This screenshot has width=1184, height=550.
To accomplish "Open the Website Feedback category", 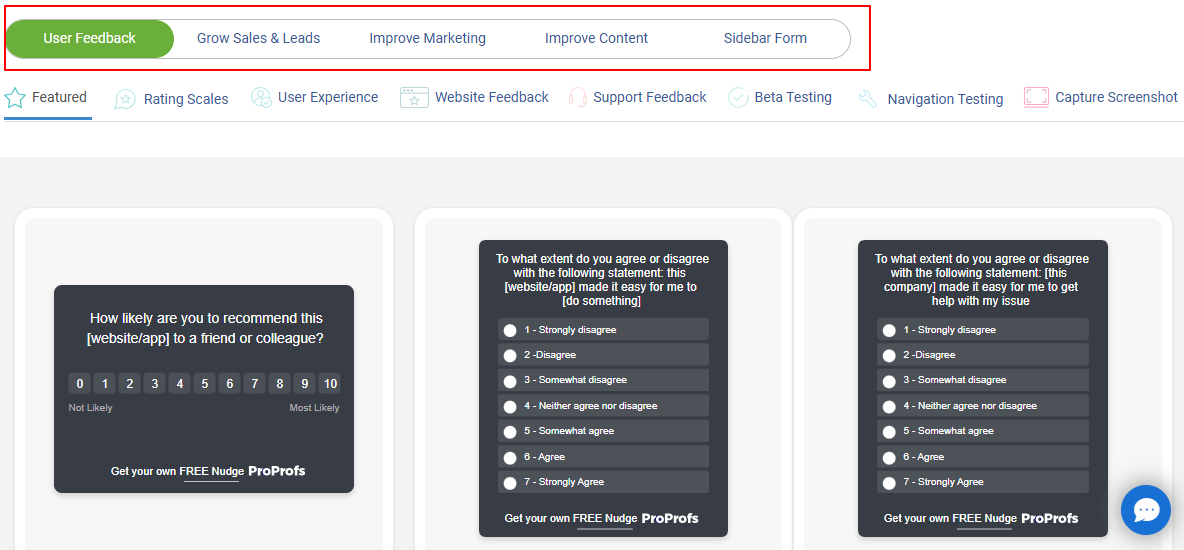I will (x=492, y=97).
